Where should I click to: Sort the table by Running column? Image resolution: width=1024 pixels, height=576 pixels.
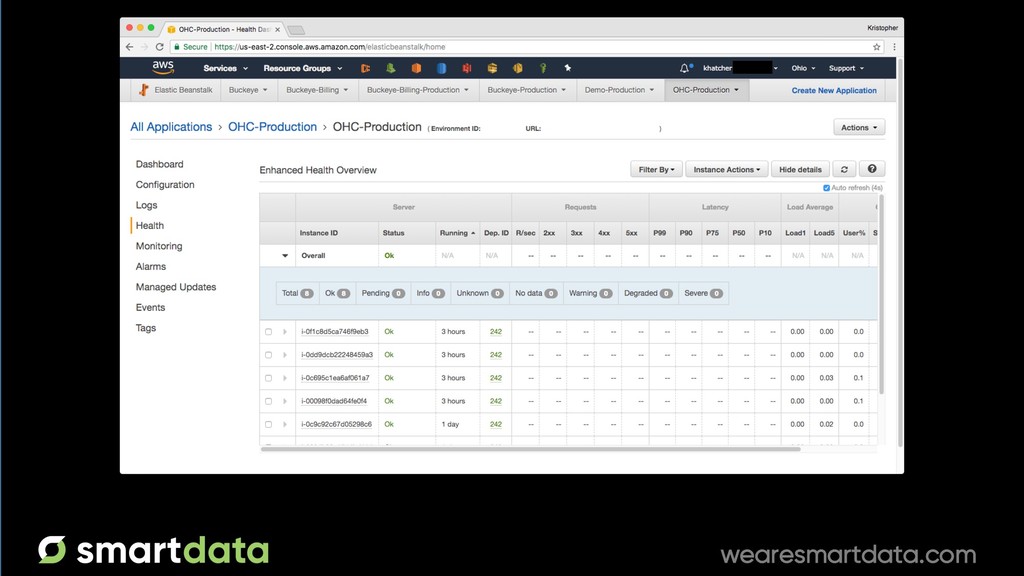pos(457,233)
